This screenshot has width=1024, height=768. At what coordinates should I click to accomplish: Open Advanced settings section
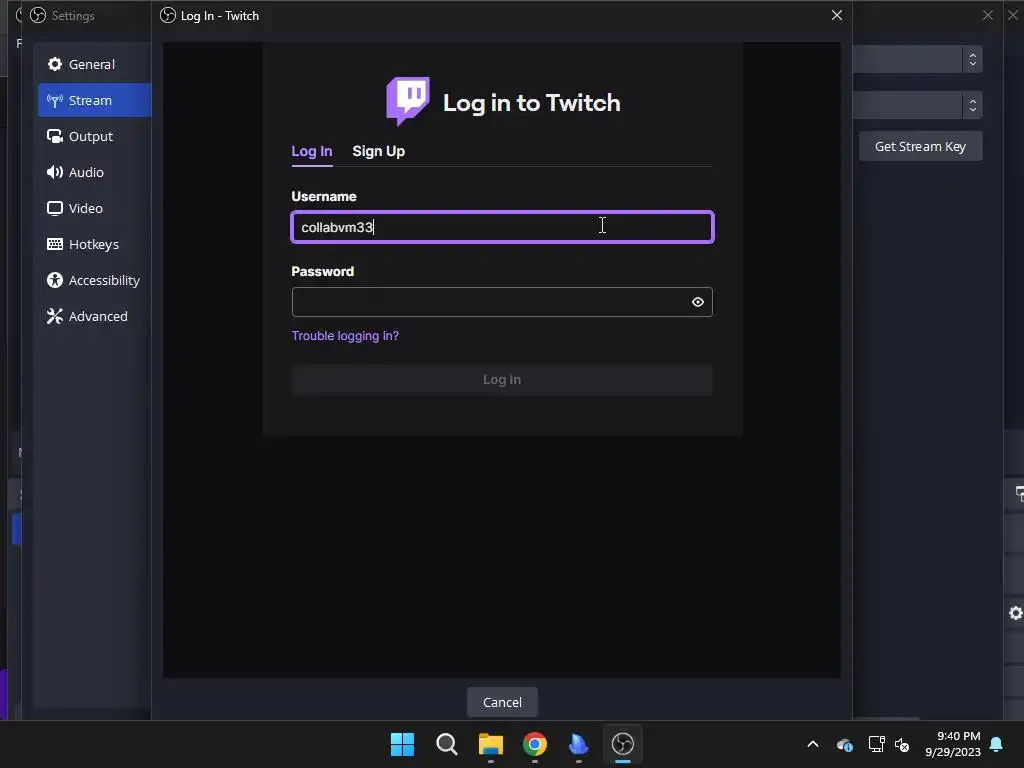pyautogui.click(x=94, y=315)
